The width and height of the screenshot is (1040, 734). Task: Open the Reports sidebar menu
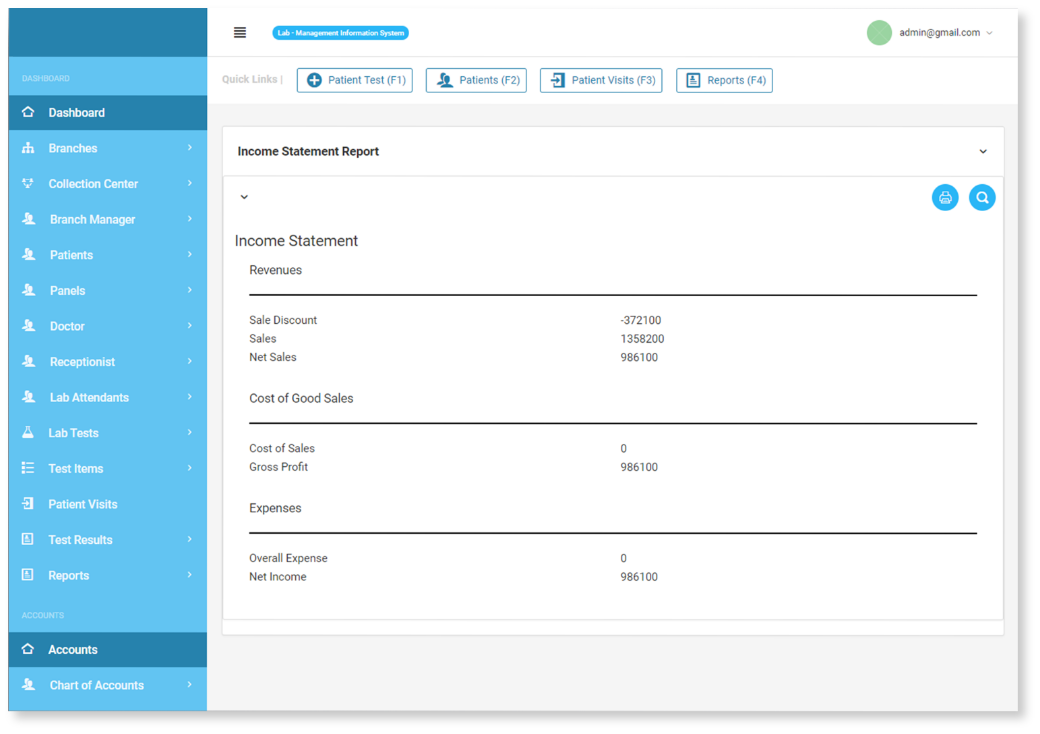point(107,576)
